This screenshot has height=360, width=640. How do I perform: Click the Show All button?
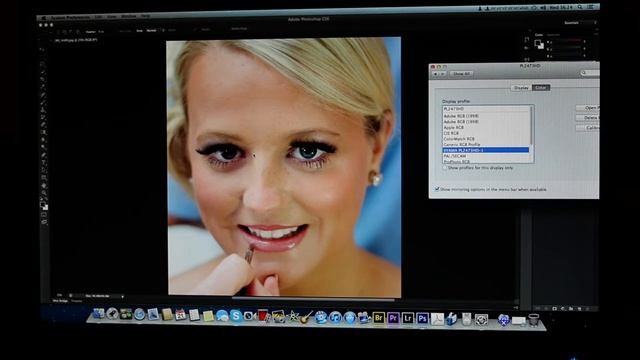tap(461, 74)
